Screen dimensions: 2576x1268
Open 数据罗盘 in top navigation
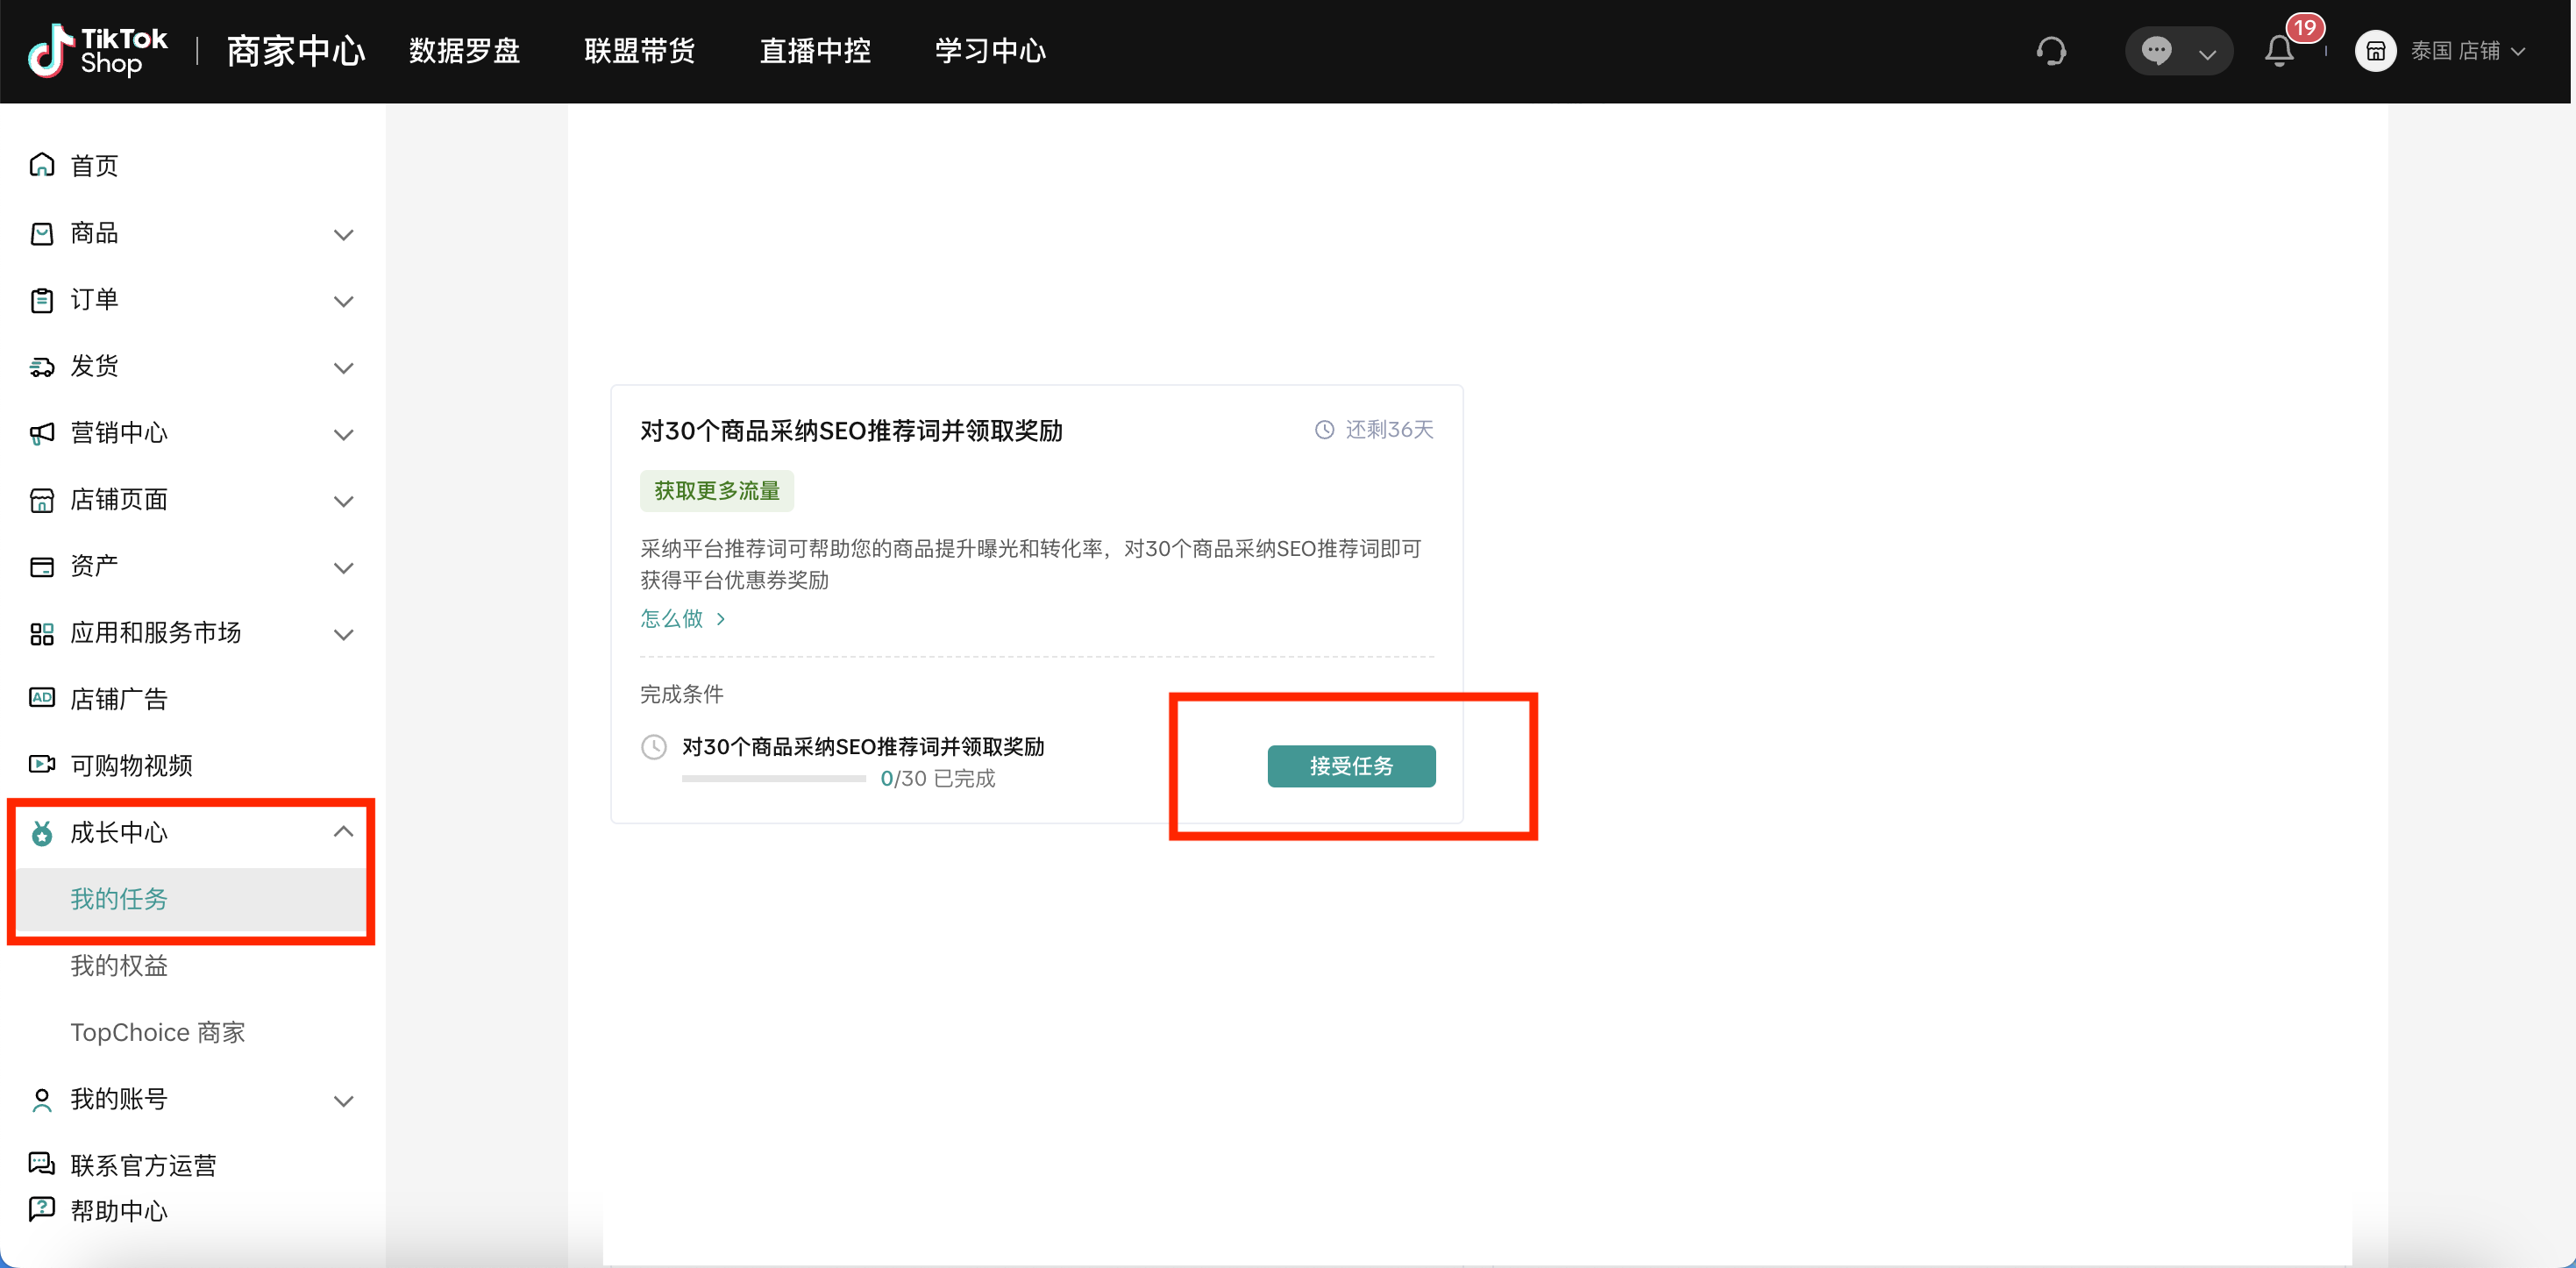[464, 51]
